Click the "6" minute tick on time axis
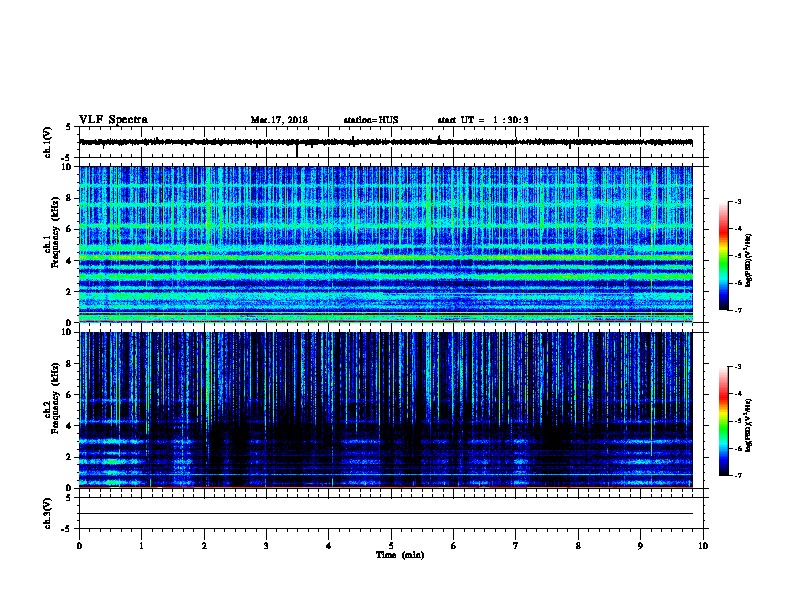 coord(453,546)
